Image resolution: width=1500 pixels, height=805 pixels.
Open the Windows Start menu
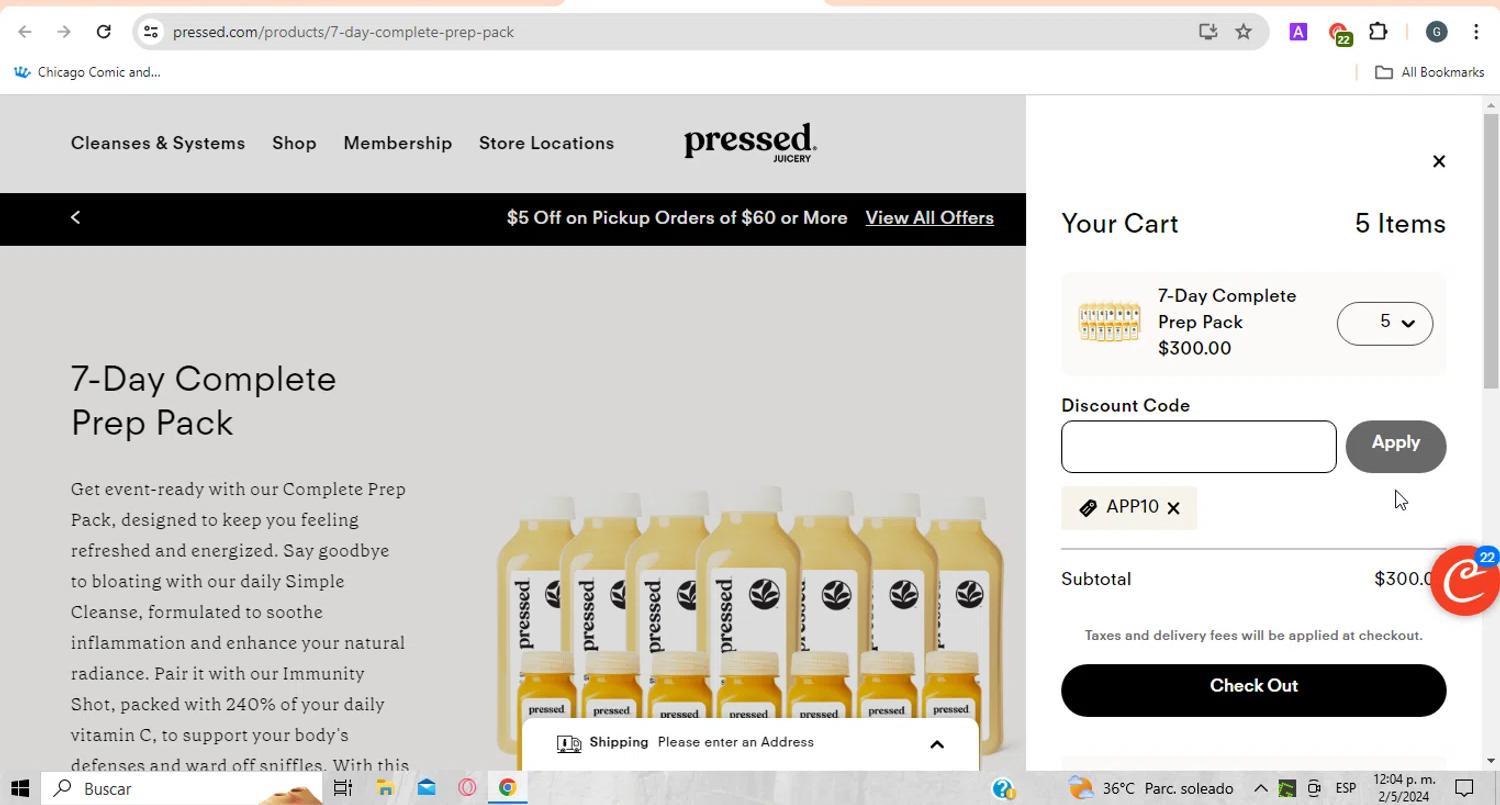click(x=20, y=788)
